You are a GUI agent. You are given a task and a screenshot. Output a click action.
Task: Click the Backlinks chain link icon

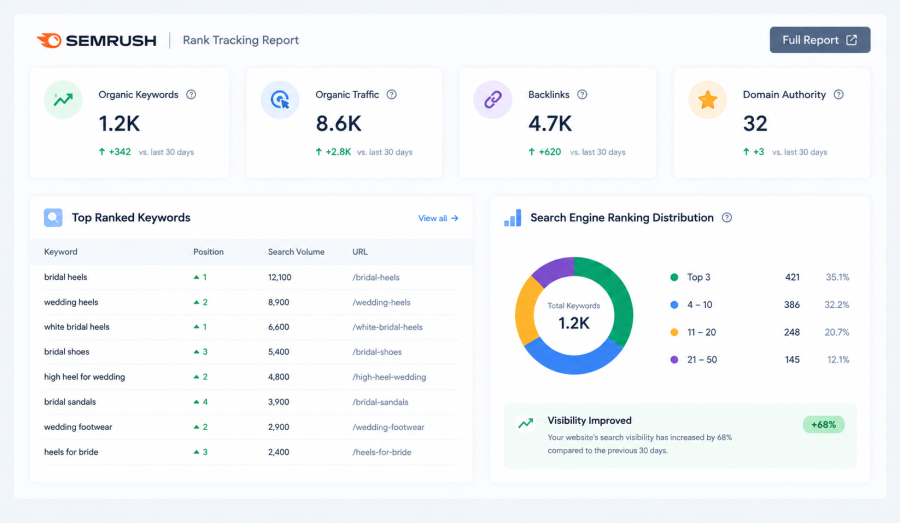click(492, 100)
